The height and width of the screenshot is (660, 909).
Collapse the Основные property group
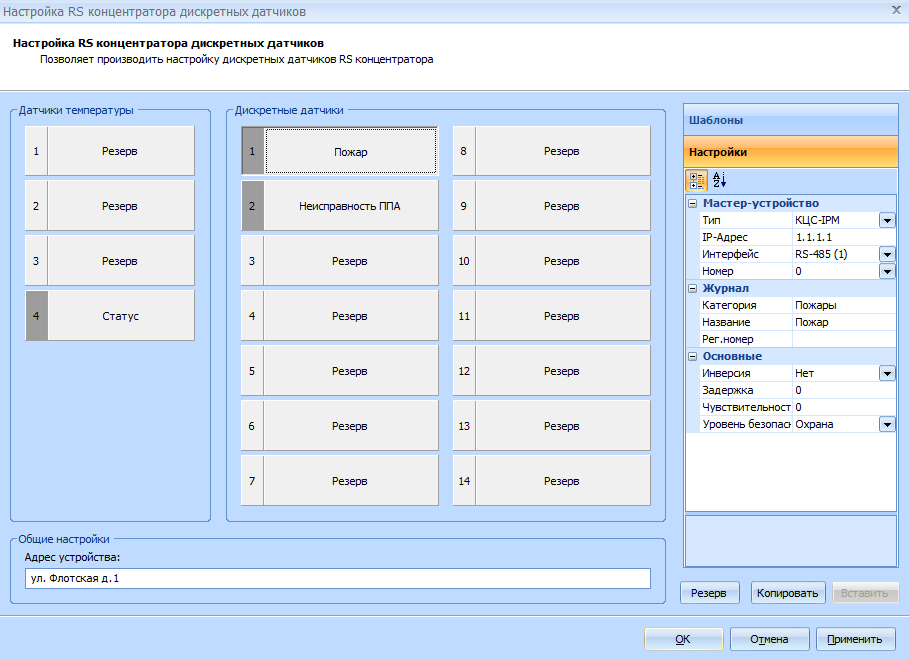tap(692, 357)
